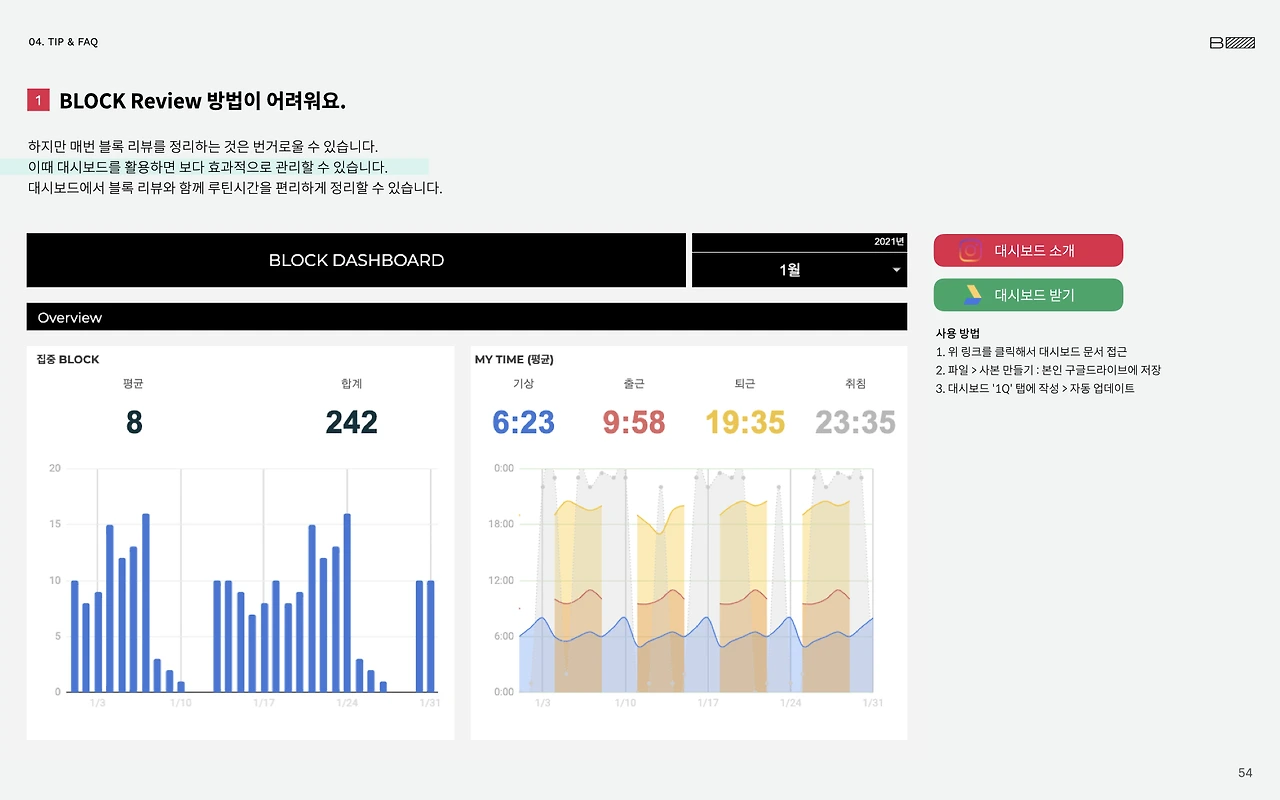Click the BLOCK DASHBOARD title bar
Viewport: 1280px width, 800px height.
click(x=355, y=260)
